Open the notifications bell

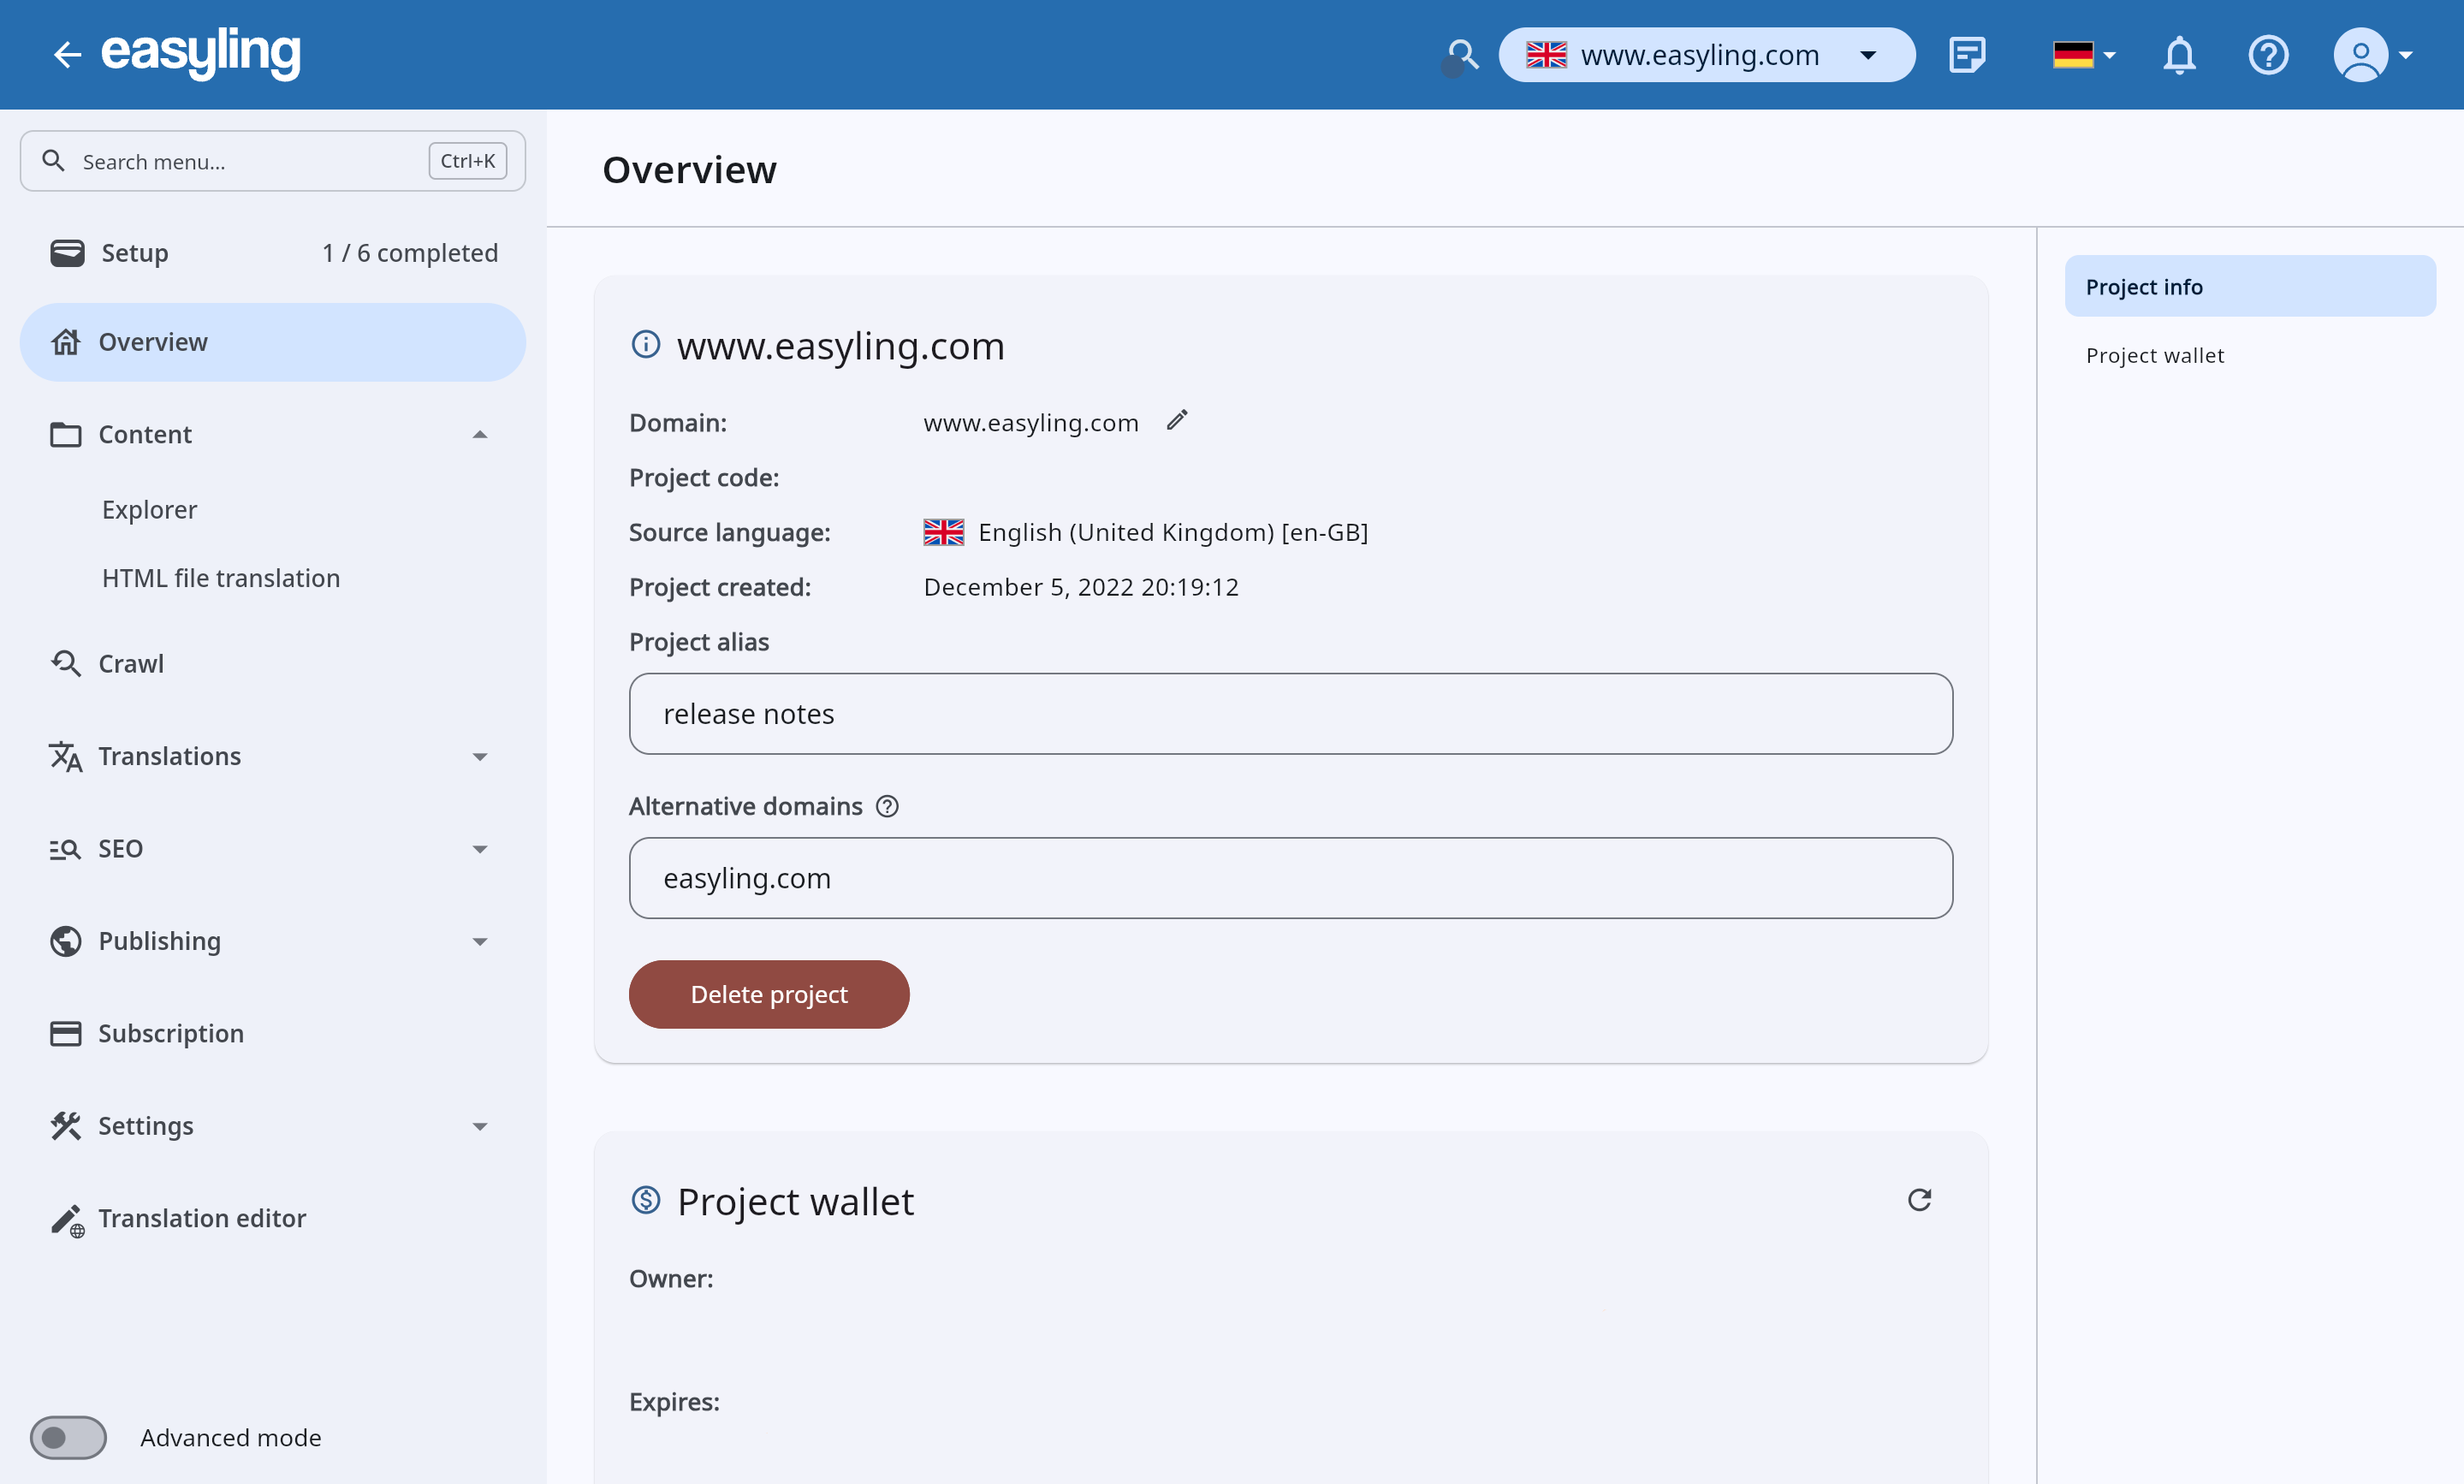[x=2179, y=54]
